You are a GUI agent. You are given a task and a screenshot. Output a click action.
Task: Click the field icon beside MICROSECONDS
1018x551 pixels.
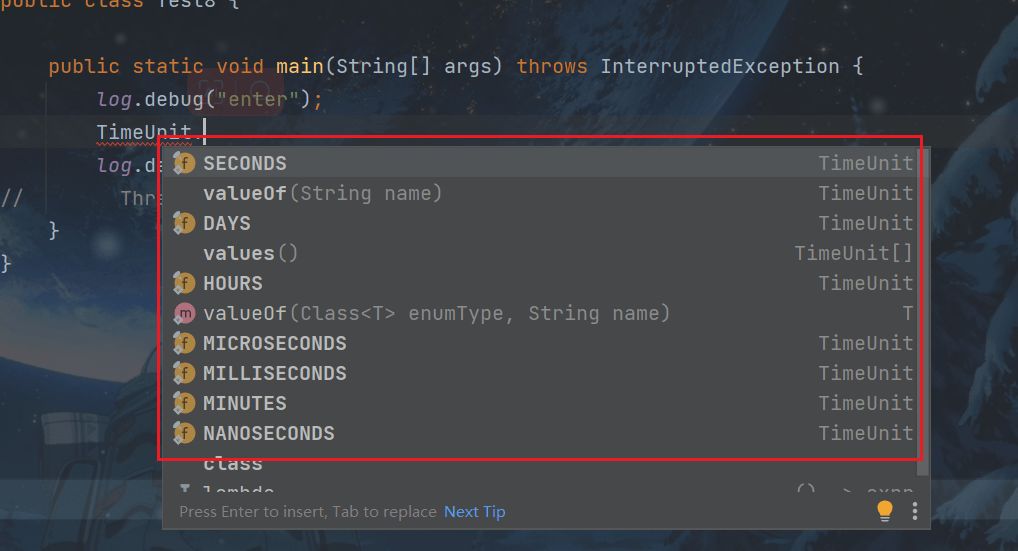[x=184, y=343]
